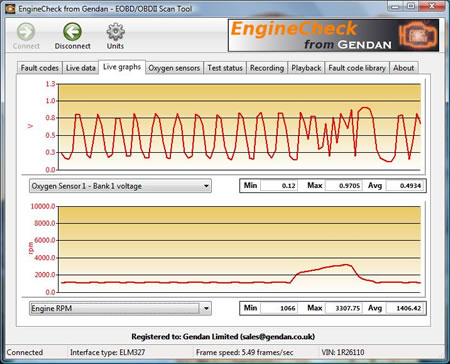Click the Min 1066 rpm field

point(279,308)
